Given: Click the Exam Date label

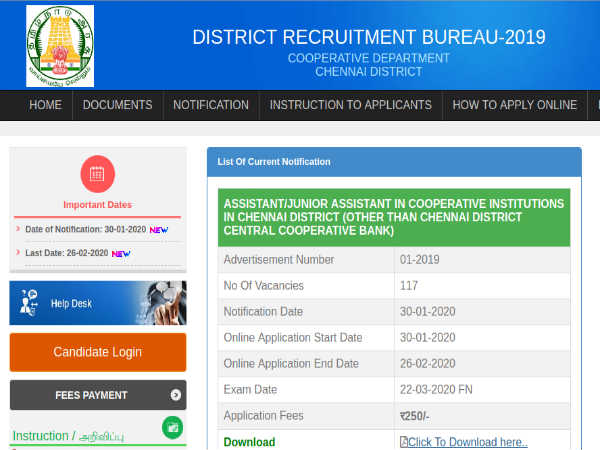Looking at the screenshot, I should pos(250,390).
